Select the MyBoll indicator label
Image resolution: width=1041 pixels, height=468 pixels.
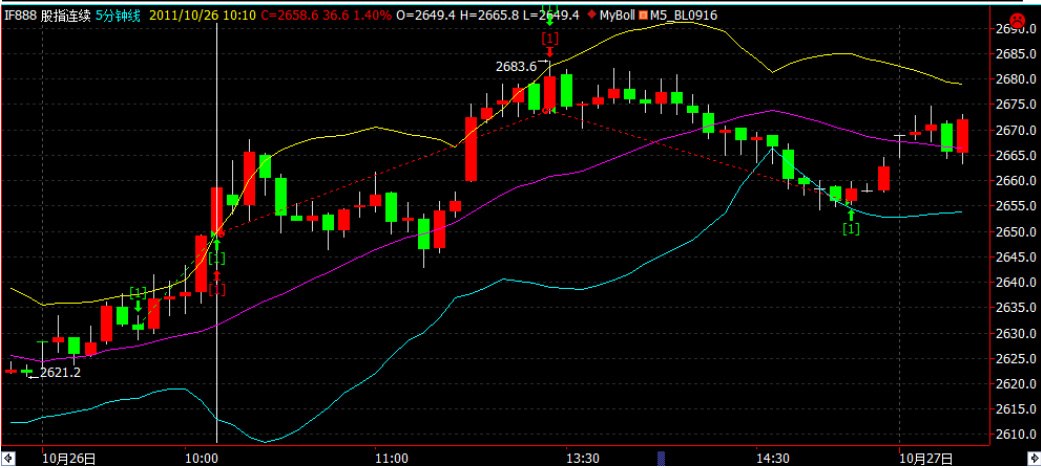[x=616, y=16]
